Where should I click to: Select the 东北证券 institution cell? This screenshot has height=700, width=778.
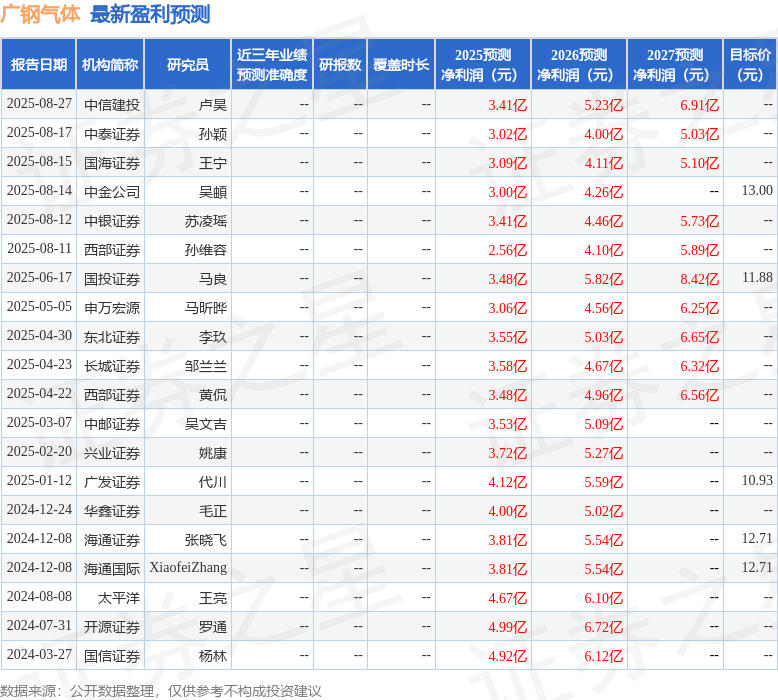click(112, 337)
